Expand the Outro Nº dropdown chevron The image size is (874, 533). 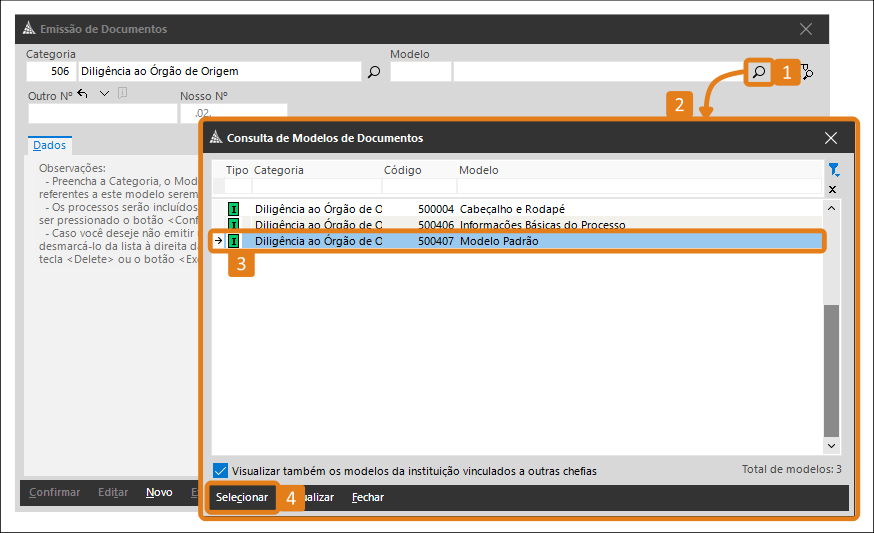tap(104, 94)
